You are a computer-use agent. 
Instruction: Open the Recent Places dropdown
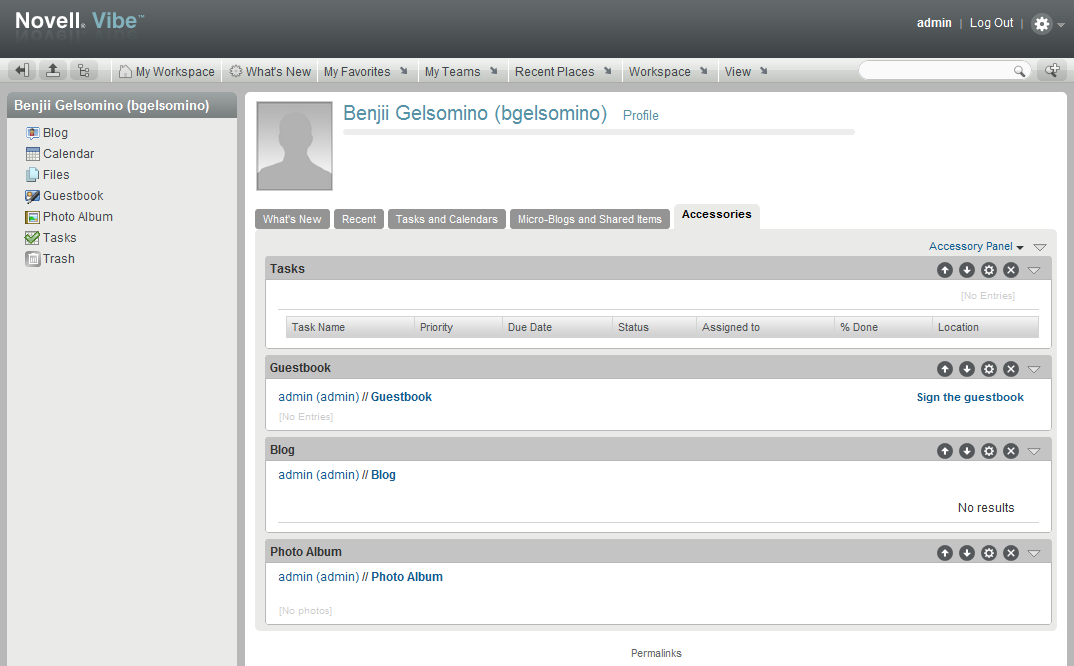tap(610, 71)
